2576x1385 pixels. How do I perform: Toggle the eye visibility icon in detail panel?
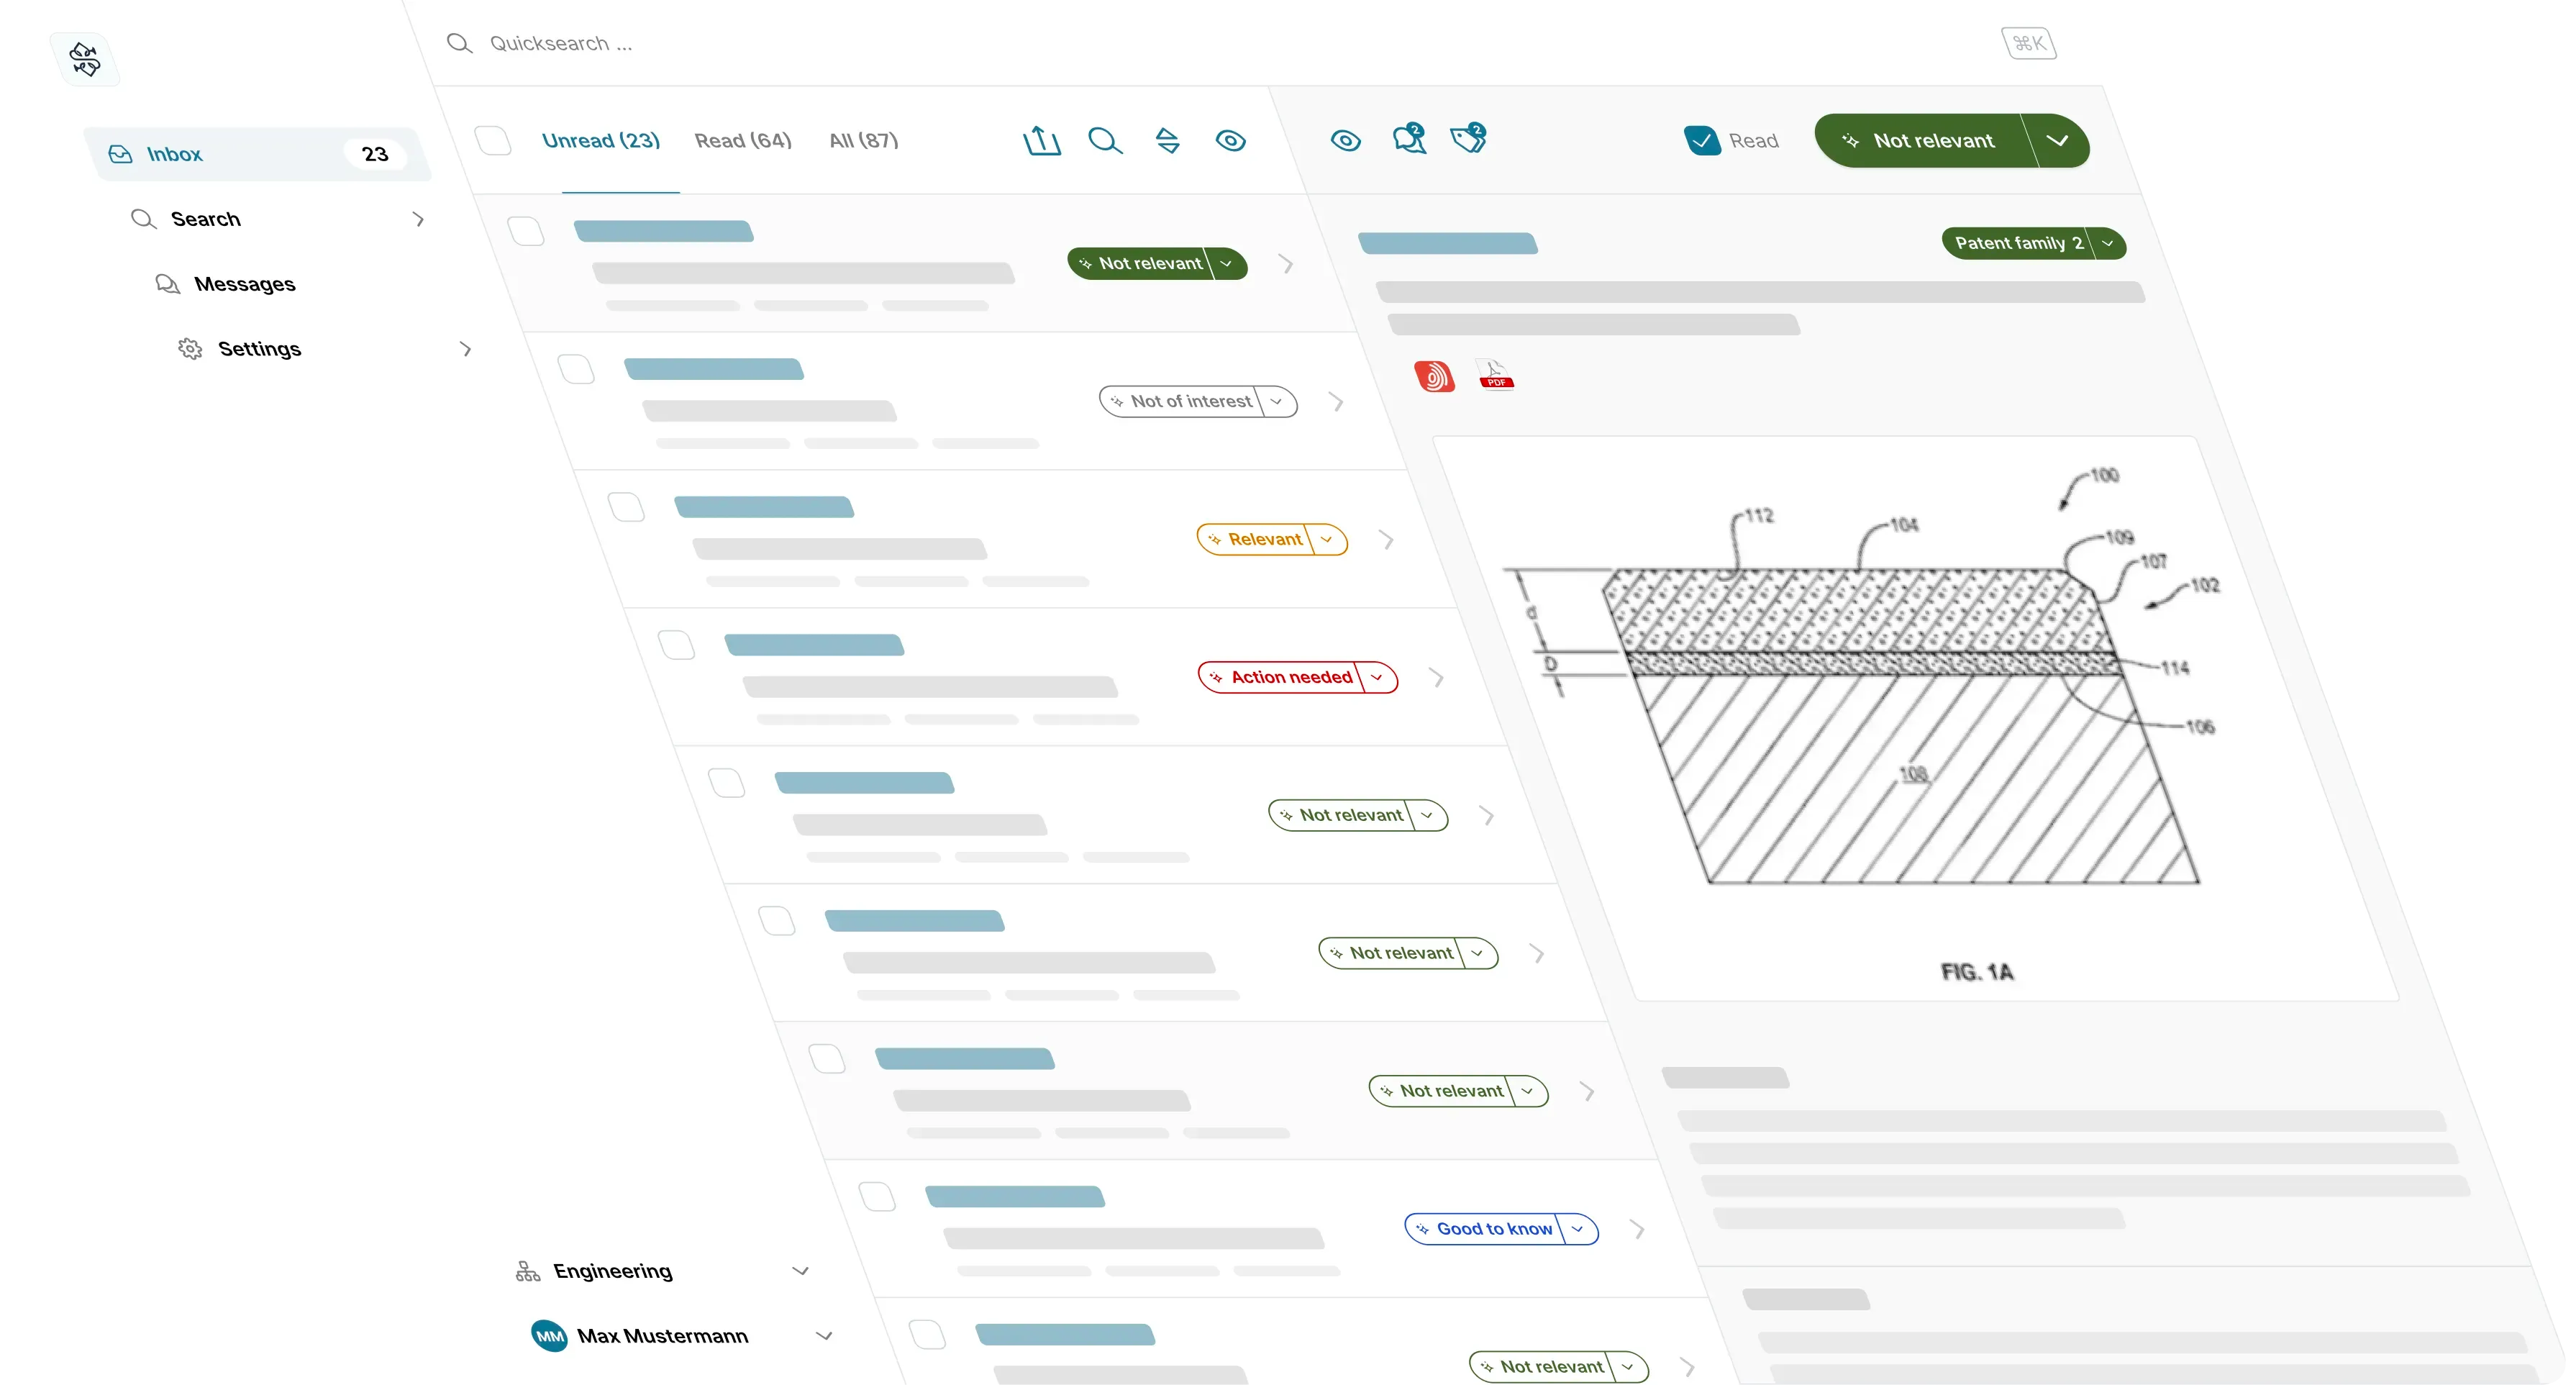1345,140
